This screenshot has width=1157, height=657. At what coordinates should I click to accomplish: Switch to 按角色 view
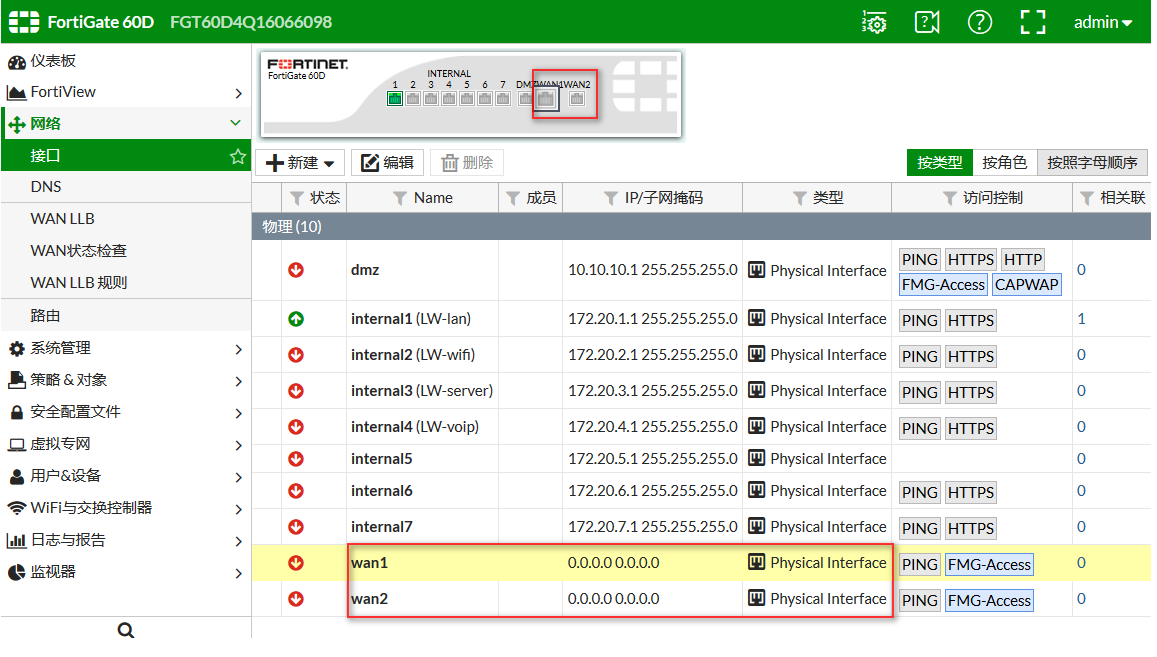(x=1004, y=162)
